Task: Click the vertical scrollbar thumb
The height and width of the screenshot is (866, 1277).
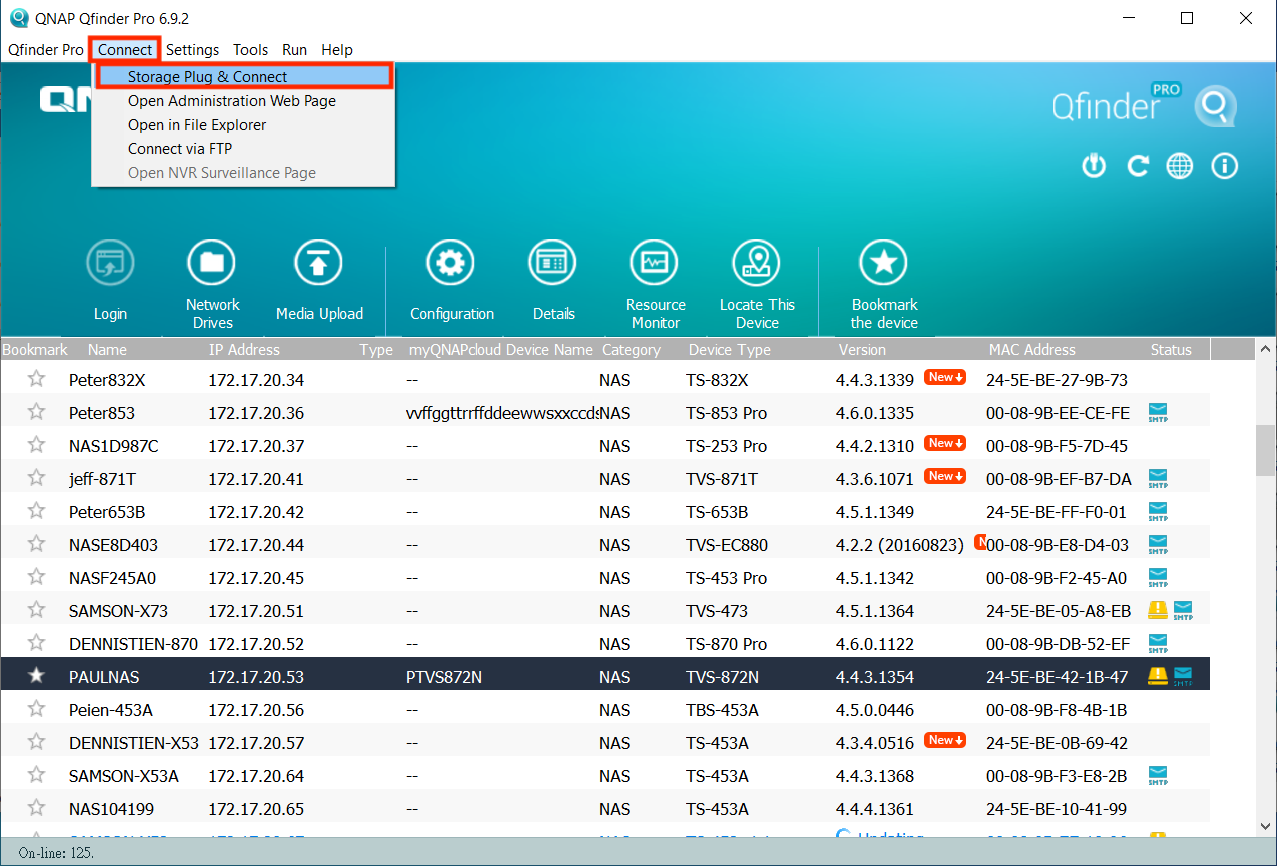Action: (1265, 452)
